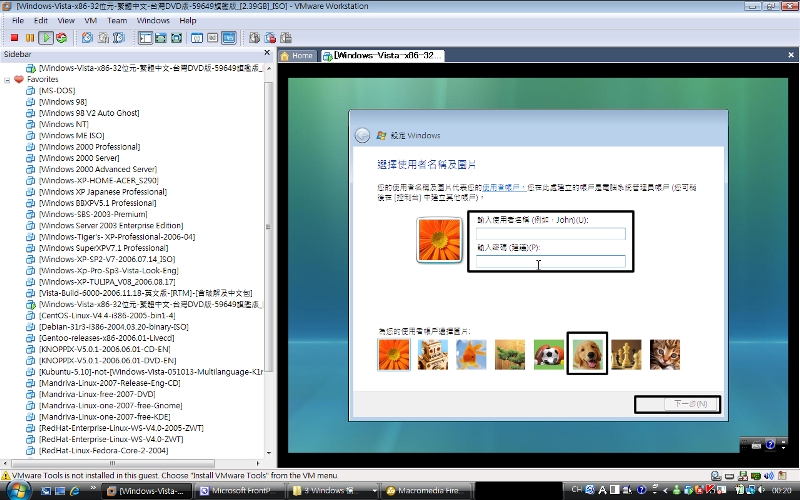Click the Console View toolbar icon
Screen dimensions: 800x500
(229, 38)
